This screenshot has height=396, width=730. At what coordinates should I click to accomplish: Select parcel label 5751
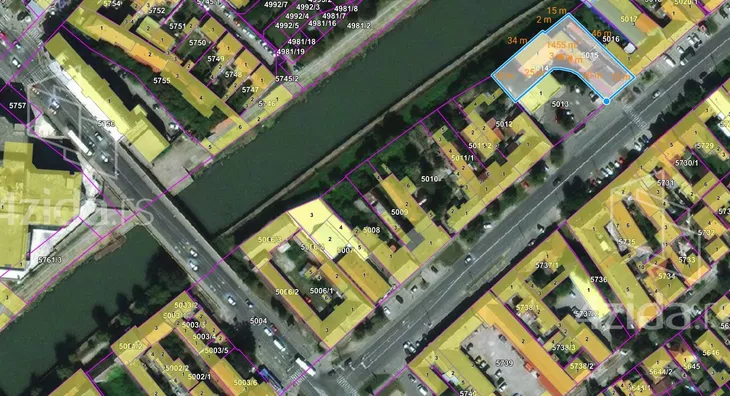point(177,27)
